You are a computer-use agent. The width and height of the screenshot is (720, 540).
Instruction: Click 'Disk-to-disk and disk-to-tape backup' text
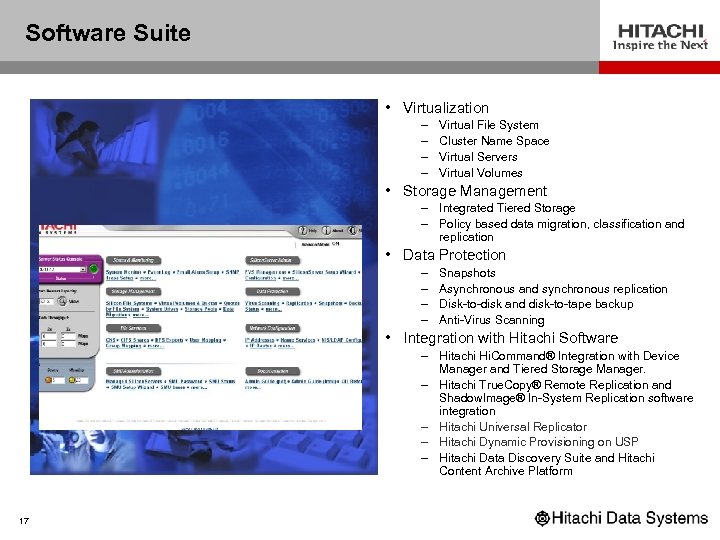pos(536,304)
